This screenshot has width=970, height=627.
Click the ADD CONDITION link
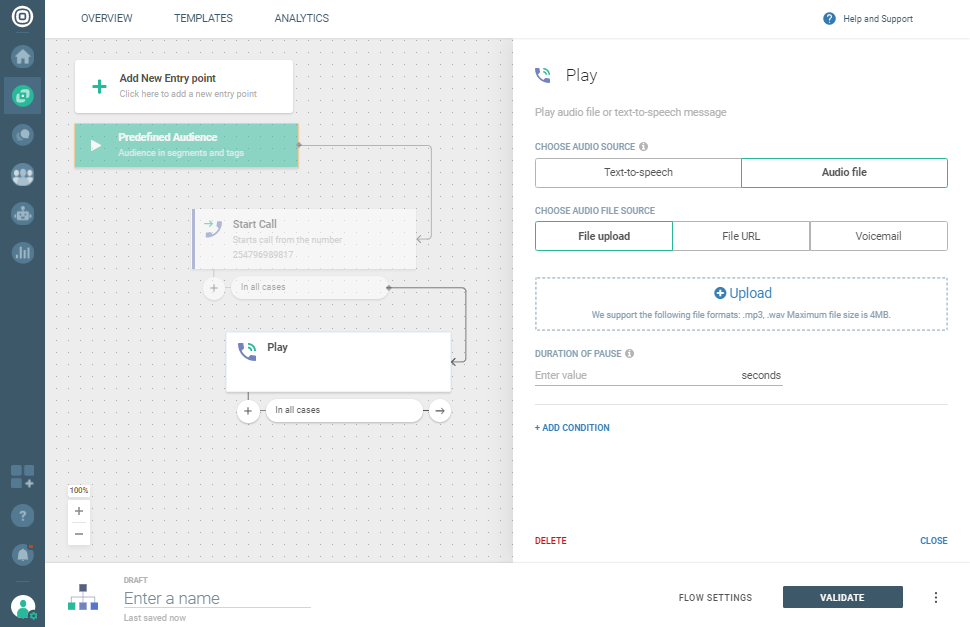[x=572, y=427]
